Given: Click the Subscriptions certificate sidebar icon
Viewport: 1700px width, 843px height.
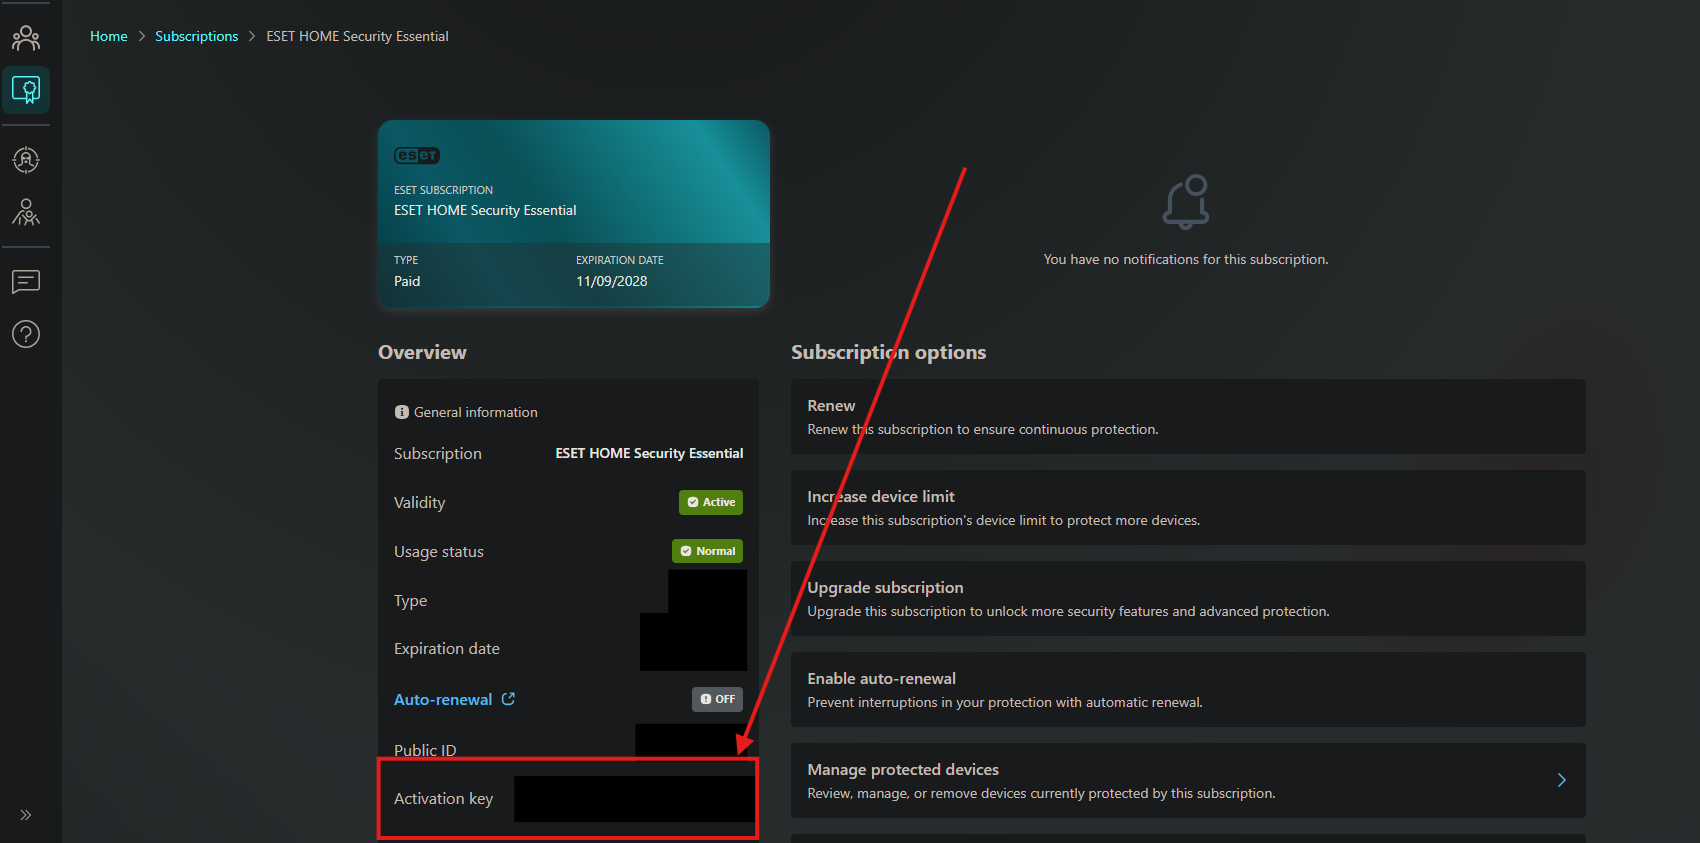Looking at the screenshot, I should tap(26, 90).
